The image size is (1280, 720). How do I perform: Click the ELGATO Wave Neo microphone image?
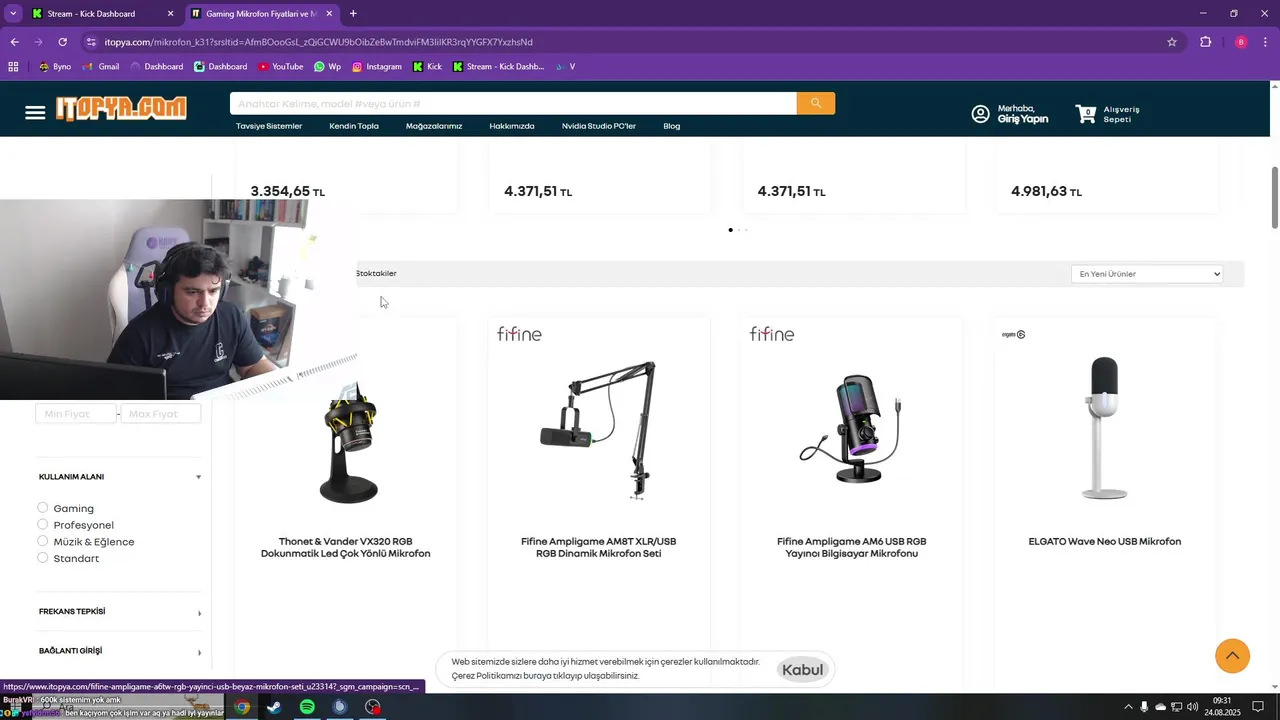(x=1105, y=427)
